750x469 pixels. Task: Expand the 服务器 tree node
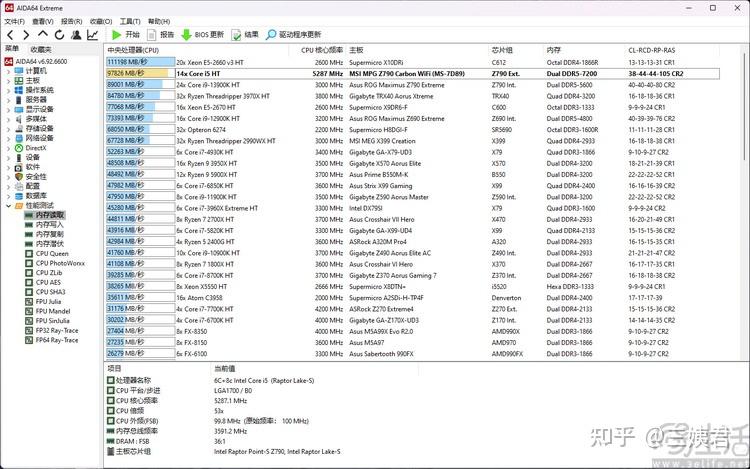[x=8, y=100]
